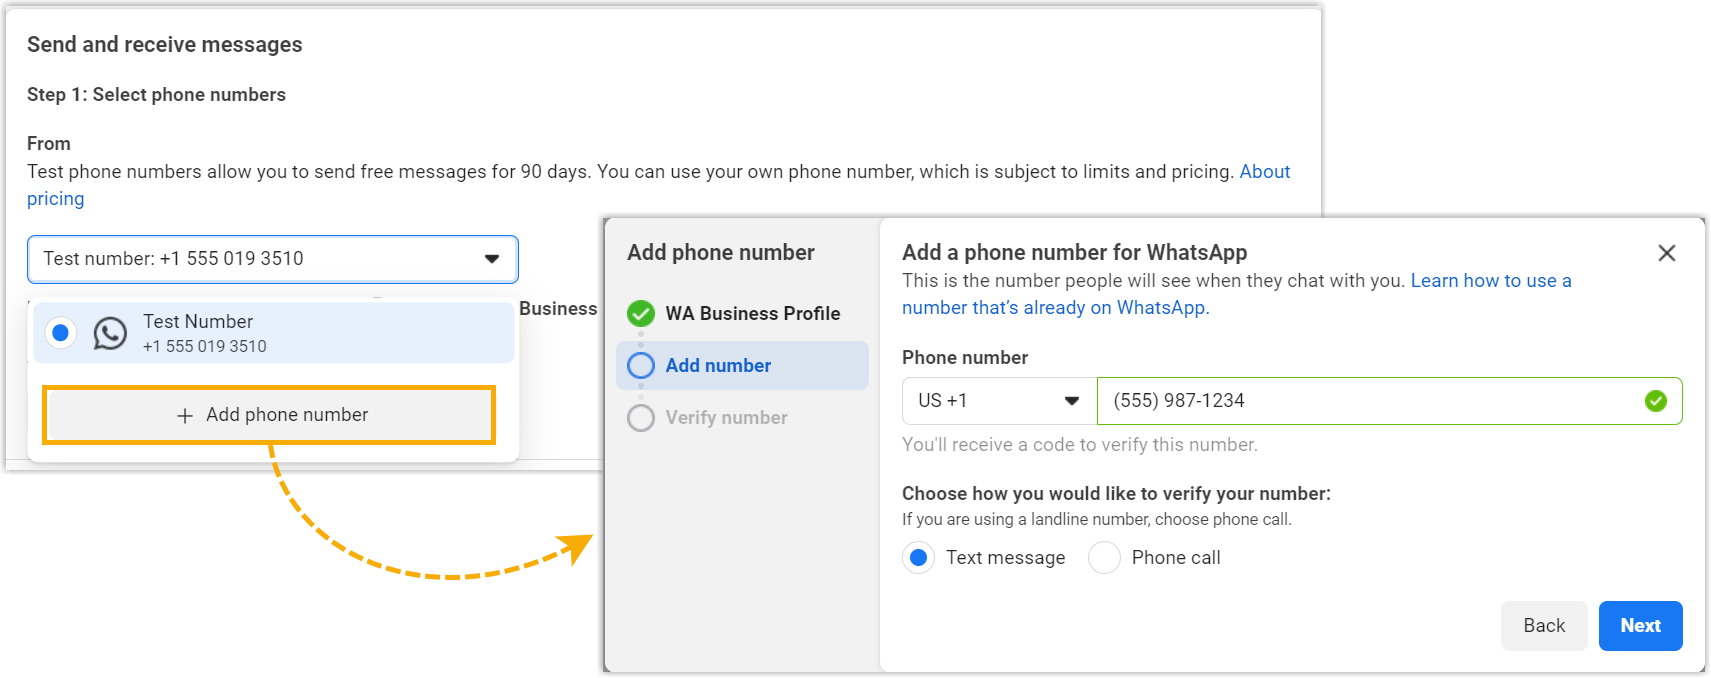The image size is (1711, 678).
Task: Click the Add number step circle icon
Action: [641, 366]
